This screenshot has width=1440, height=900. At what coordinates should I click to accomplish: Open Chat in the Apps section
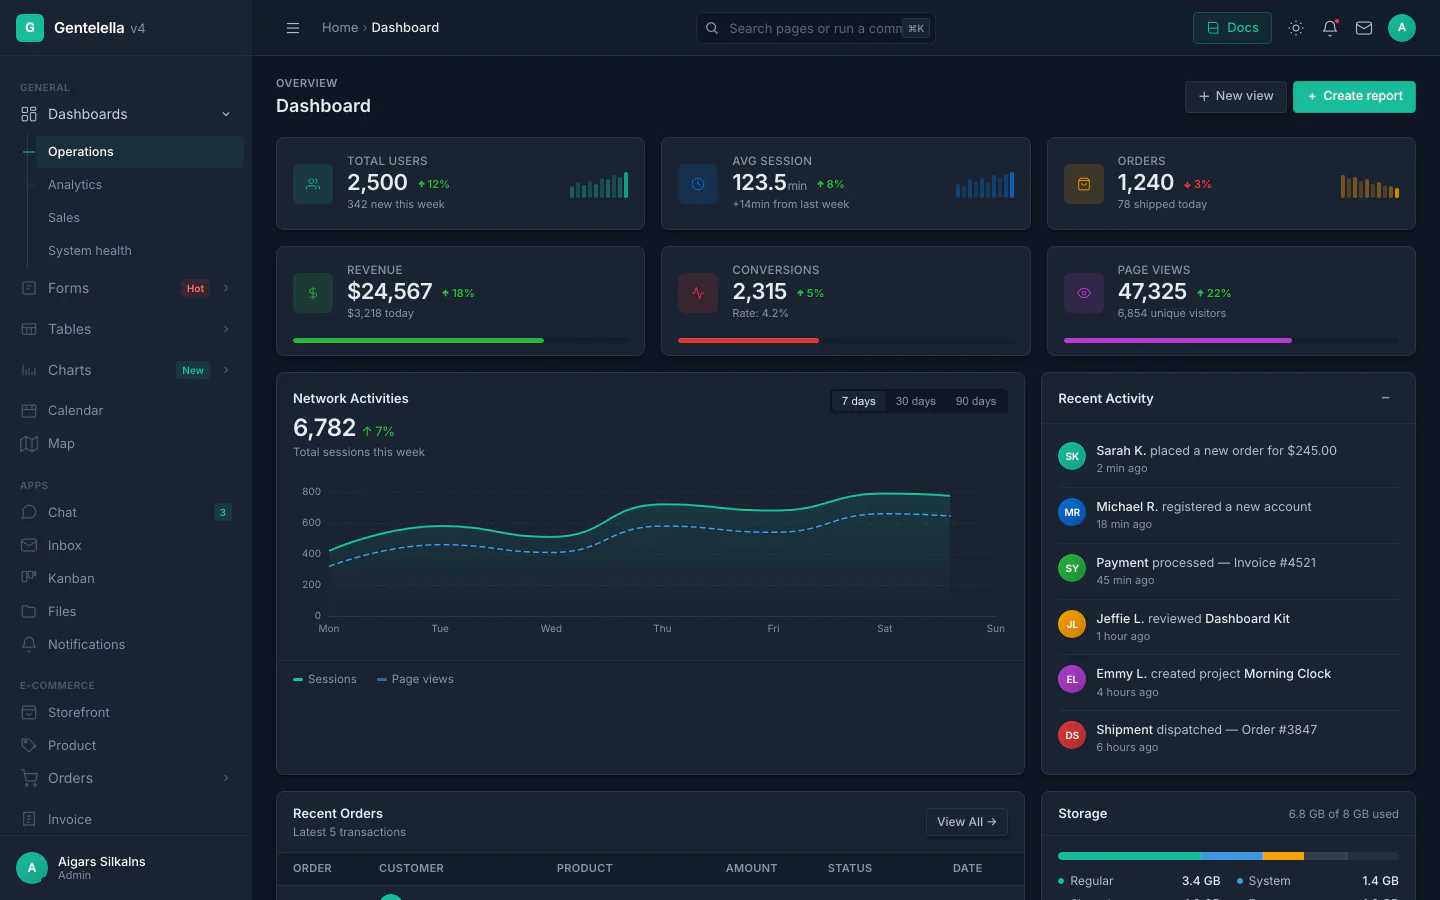[126, 513]
